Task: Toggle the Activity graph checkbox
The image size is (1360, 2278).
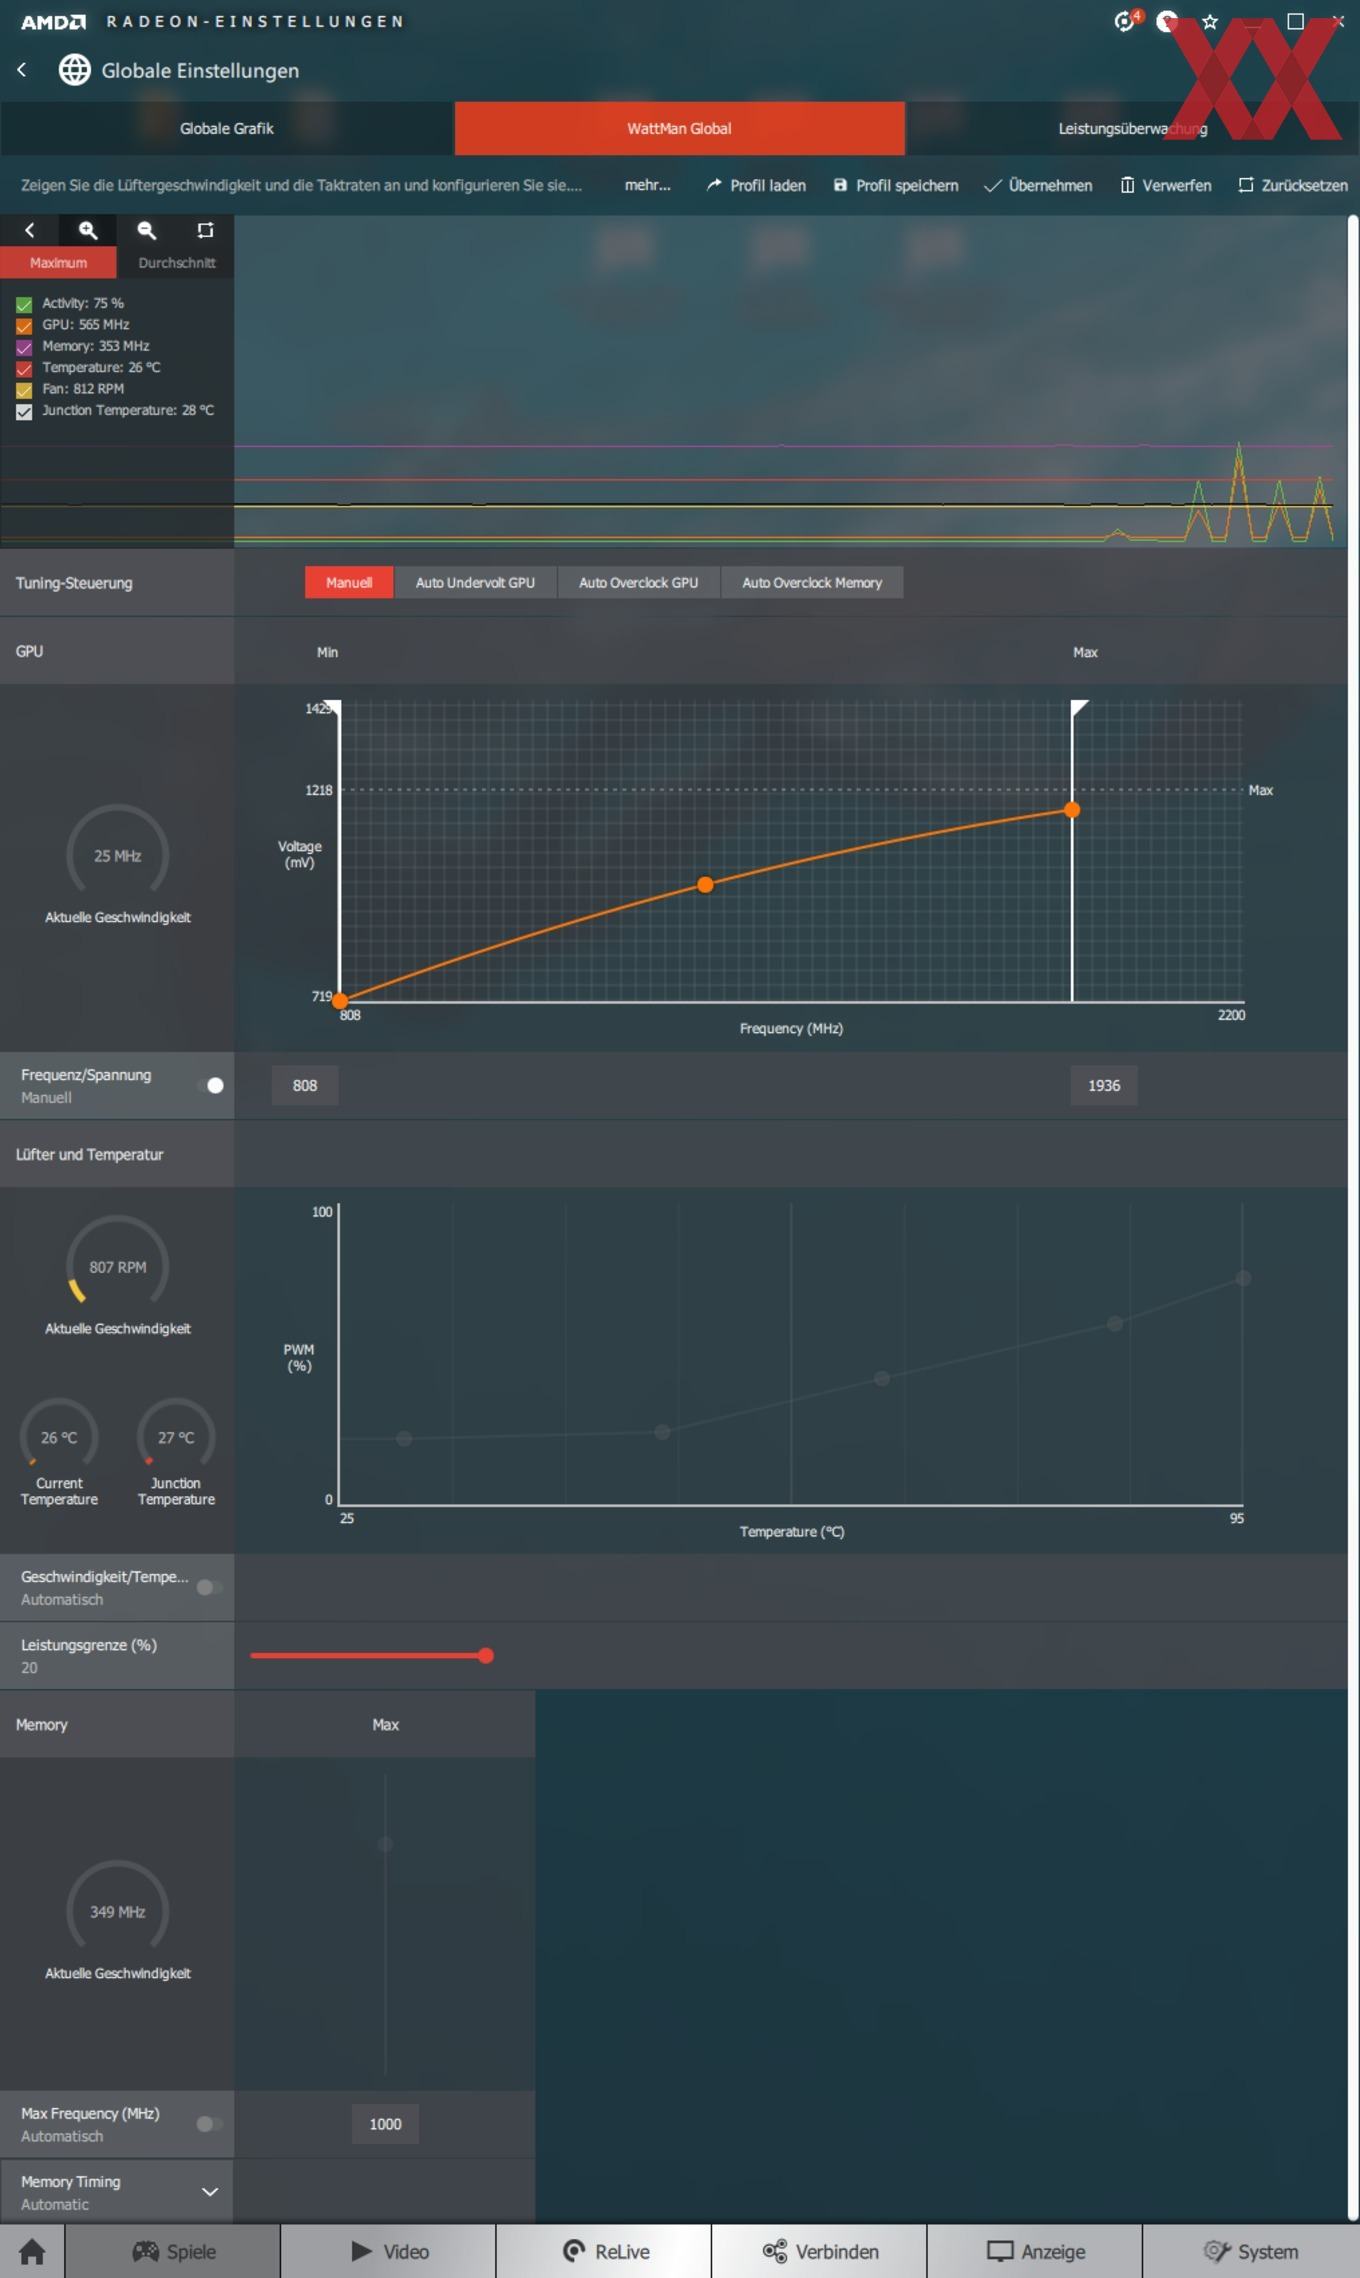Action: pos(24,304)
